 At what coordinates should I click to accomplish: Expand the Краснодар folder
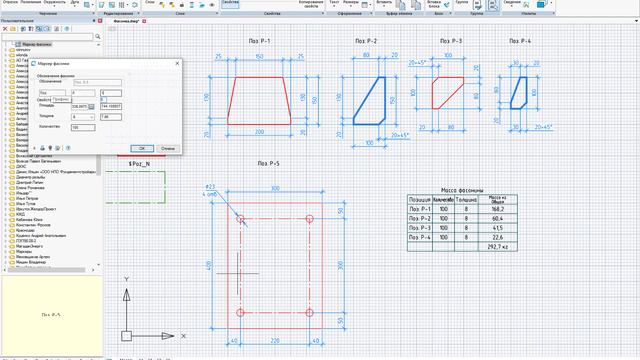pyautogui.click(x=6, y=230)
